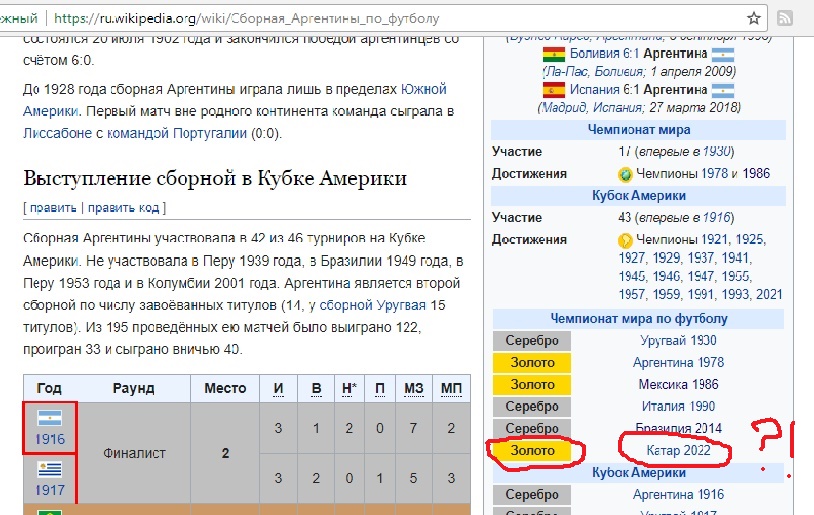
Task: Click the Серебро cell next to Уругвай 1930
Action: tap(532, 341)
